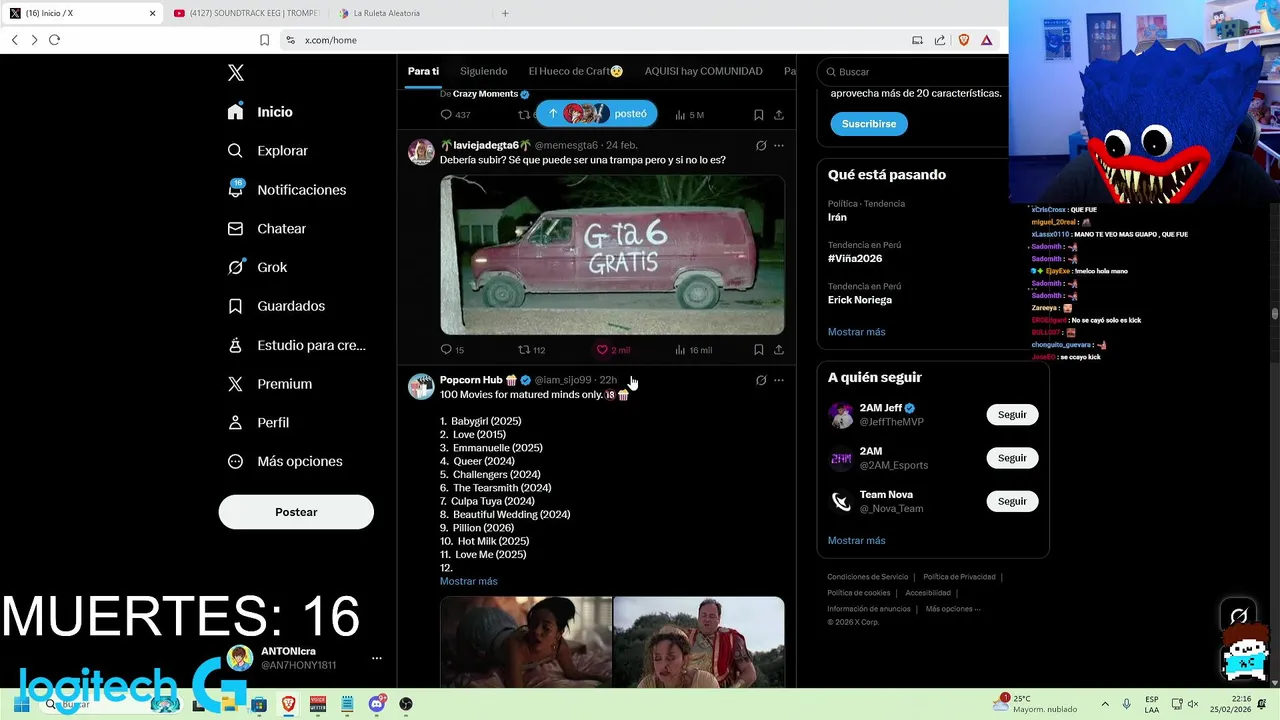This screenshot has width=1280, height=720.
Task: Open Guardados bookmarks in the sidebar
Action: (x=276, y=306)
